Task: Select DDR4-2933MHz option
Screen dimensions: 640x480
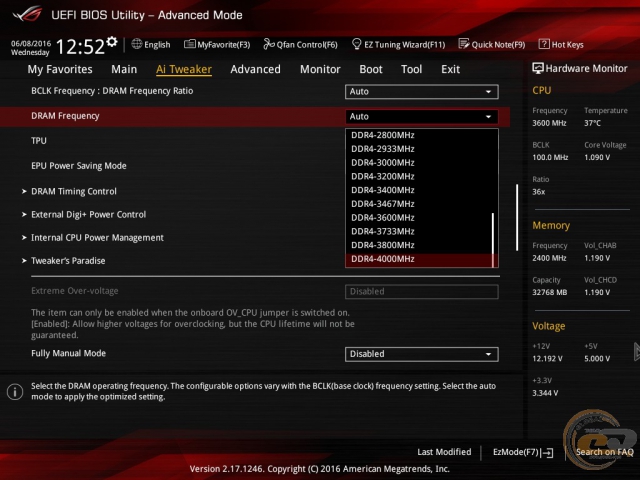Action: pyautogui.click(x=418, y=149)
